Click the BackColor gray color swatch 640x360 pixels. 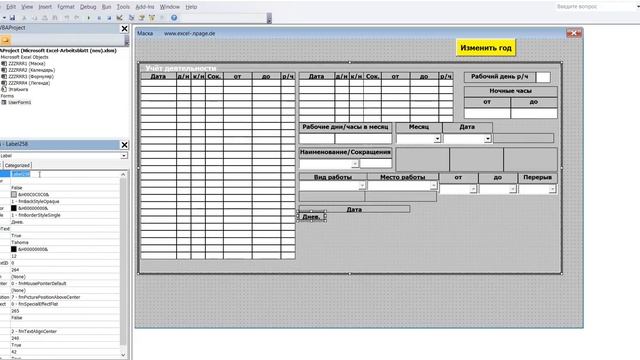point(14,195)
